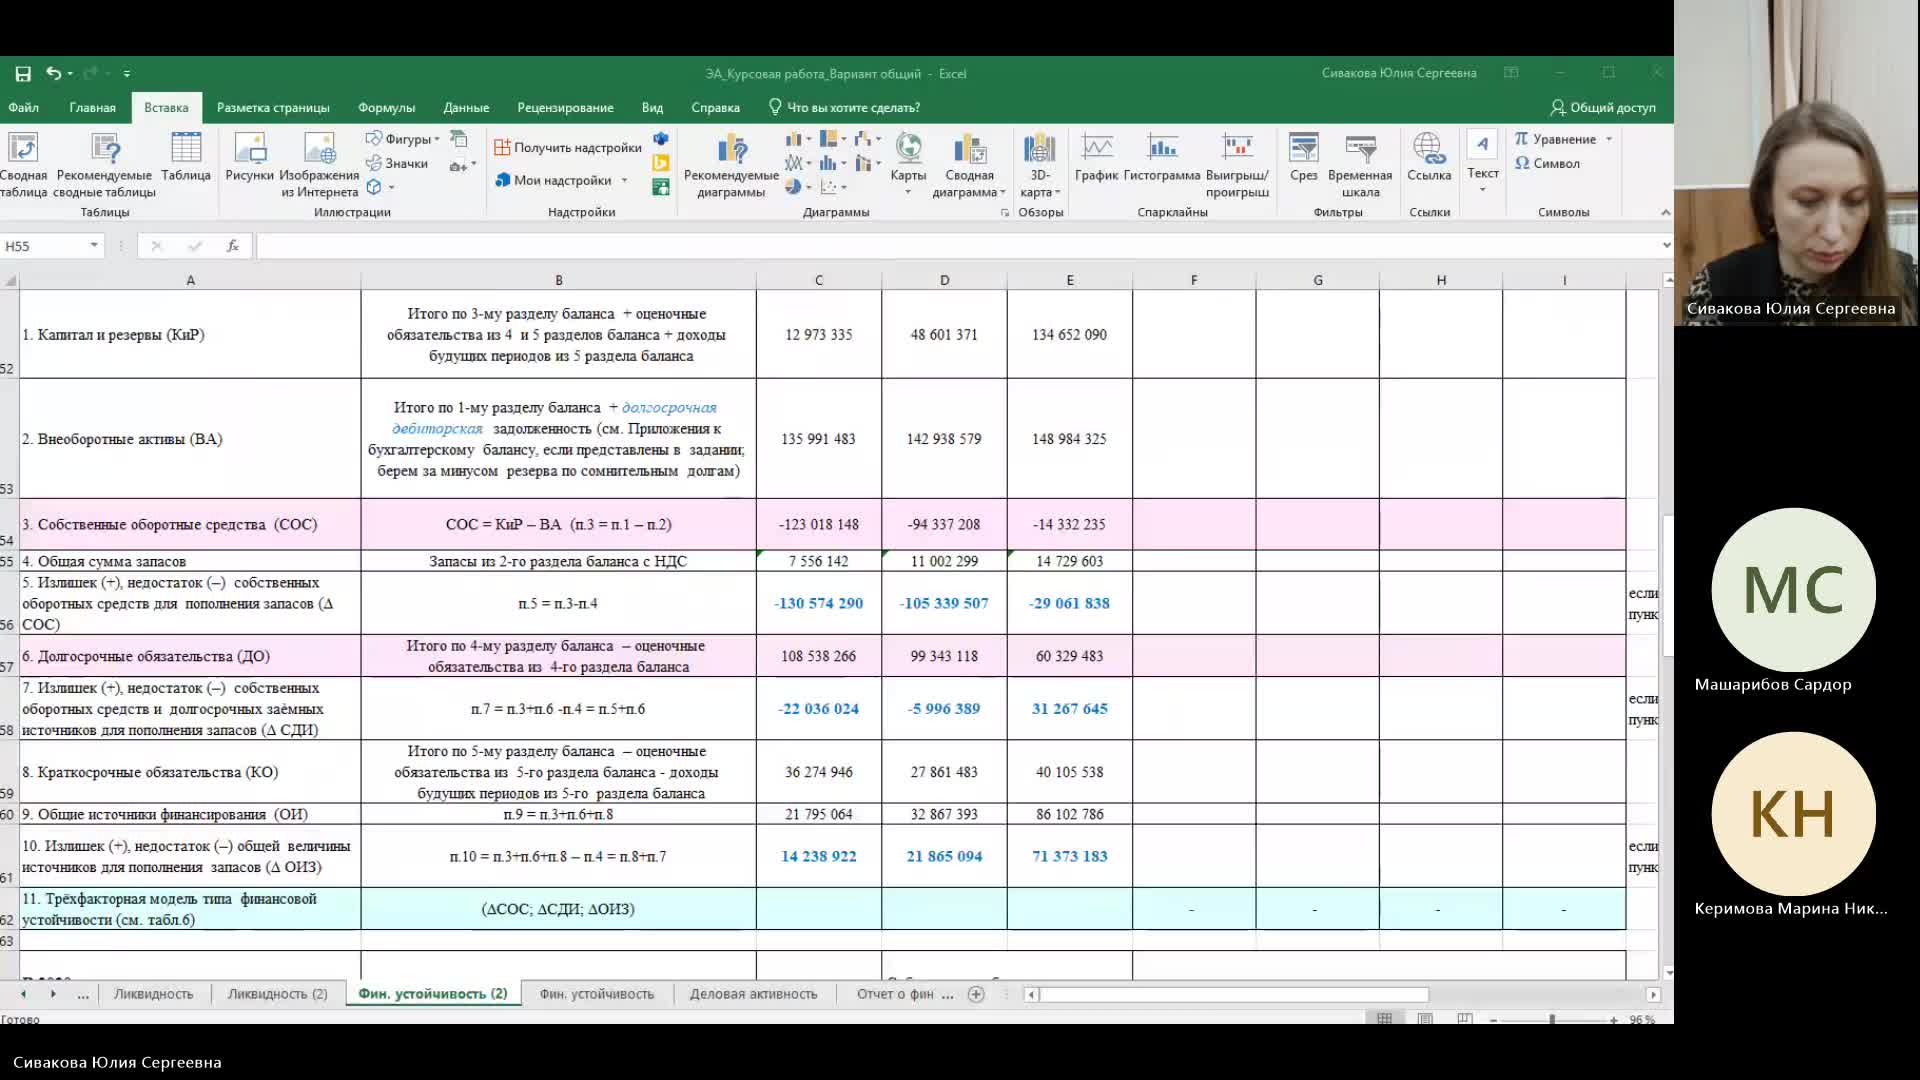Open Рекомендуемые диаграммы
This screenshot has width=1920, height=1080.
click(731, 165)
